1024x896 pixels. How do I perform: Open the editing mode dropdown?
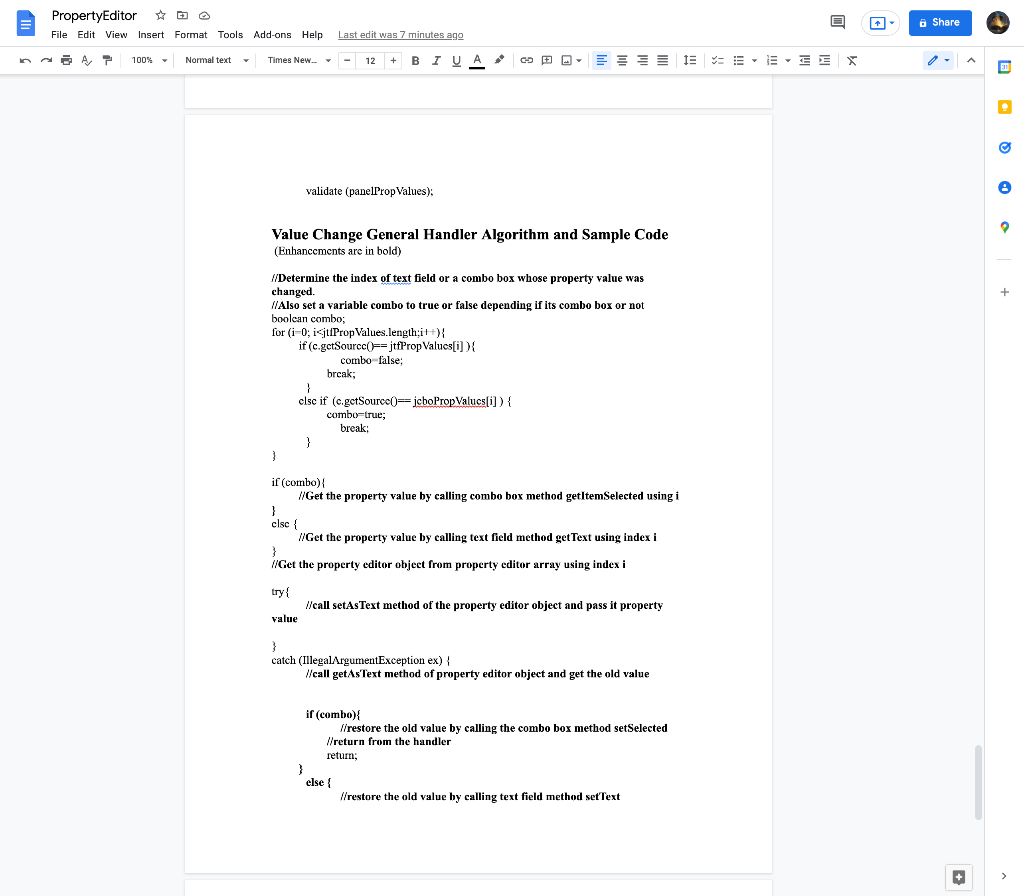click(937, 60)
